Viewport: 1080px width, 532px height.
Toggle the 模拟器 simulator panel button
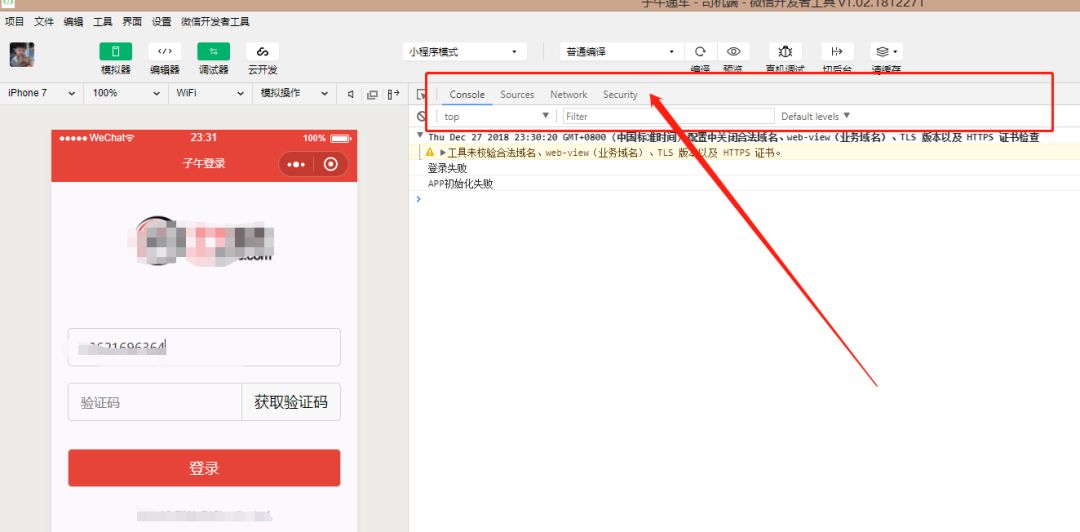click(x=116, y=52)
